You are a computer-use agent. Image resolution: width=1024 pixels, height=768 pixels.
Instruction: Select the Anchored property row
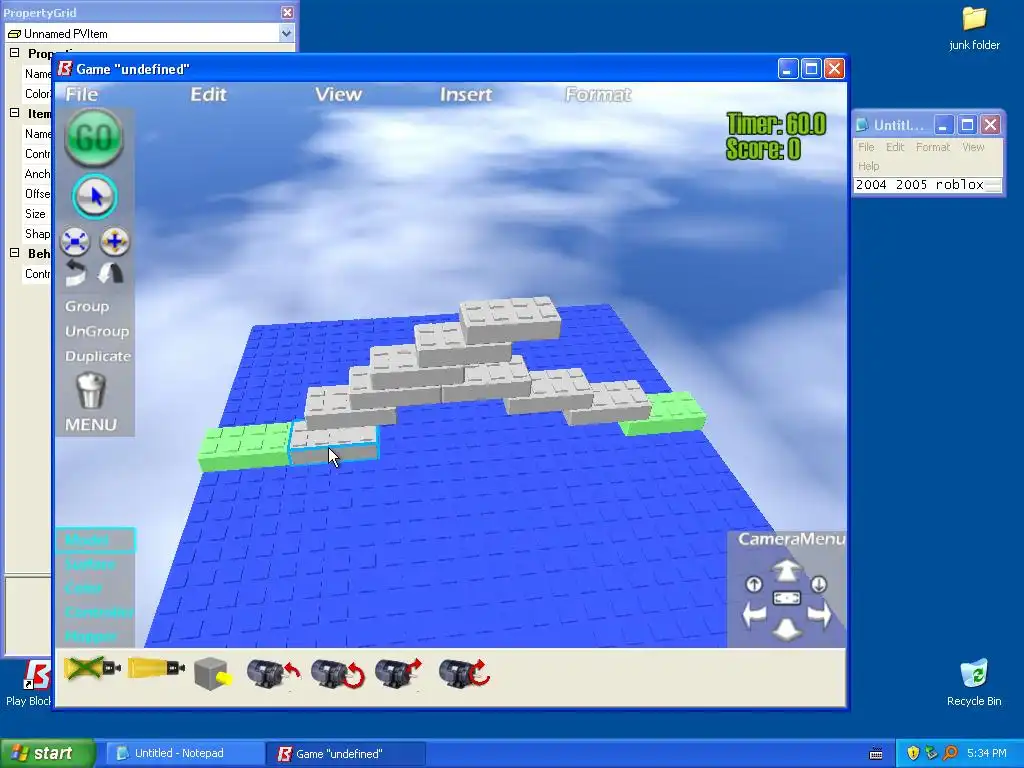pos(37,174)
